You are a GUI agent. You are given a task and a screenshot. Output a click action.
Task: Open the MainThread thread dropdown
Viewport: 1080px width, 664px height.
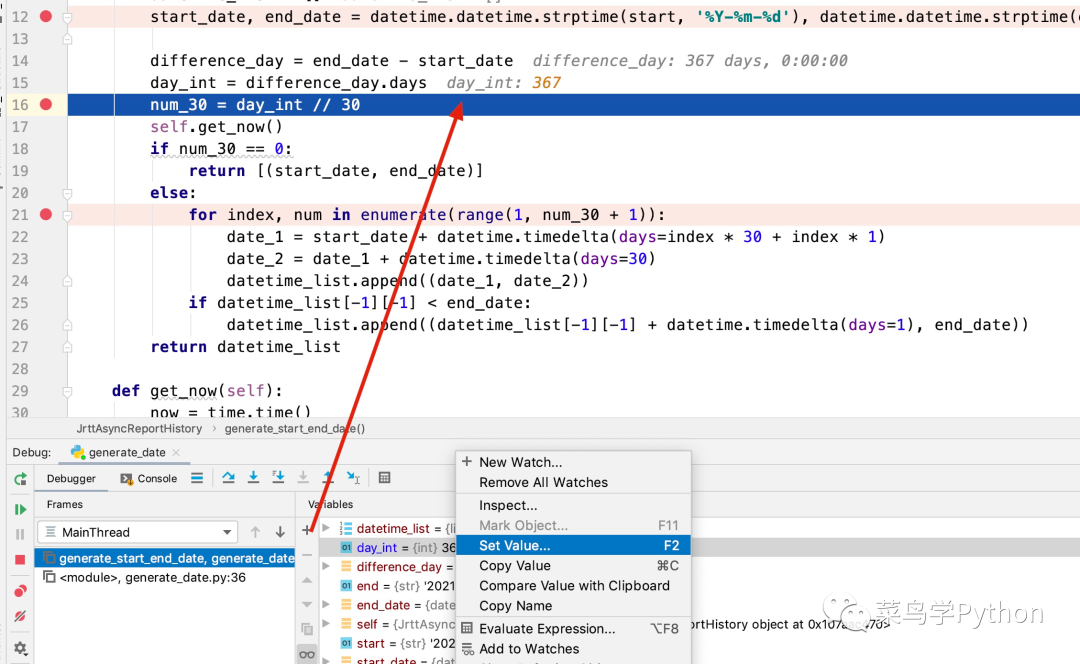click(138, 532)
